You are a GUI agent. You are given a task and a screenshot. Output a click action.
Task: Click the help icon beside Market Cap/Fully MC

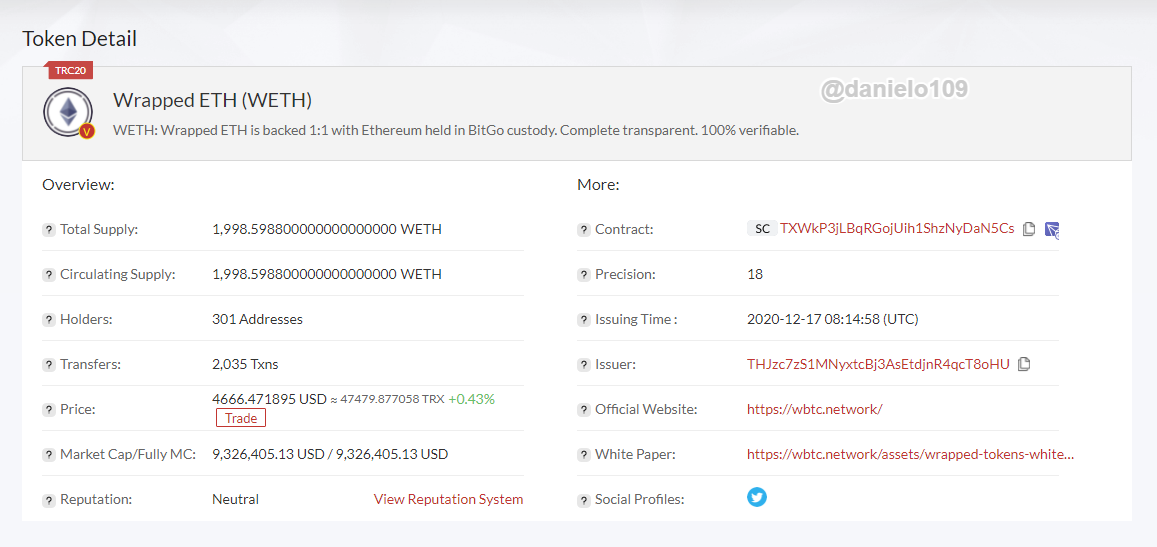coord(49,455)
